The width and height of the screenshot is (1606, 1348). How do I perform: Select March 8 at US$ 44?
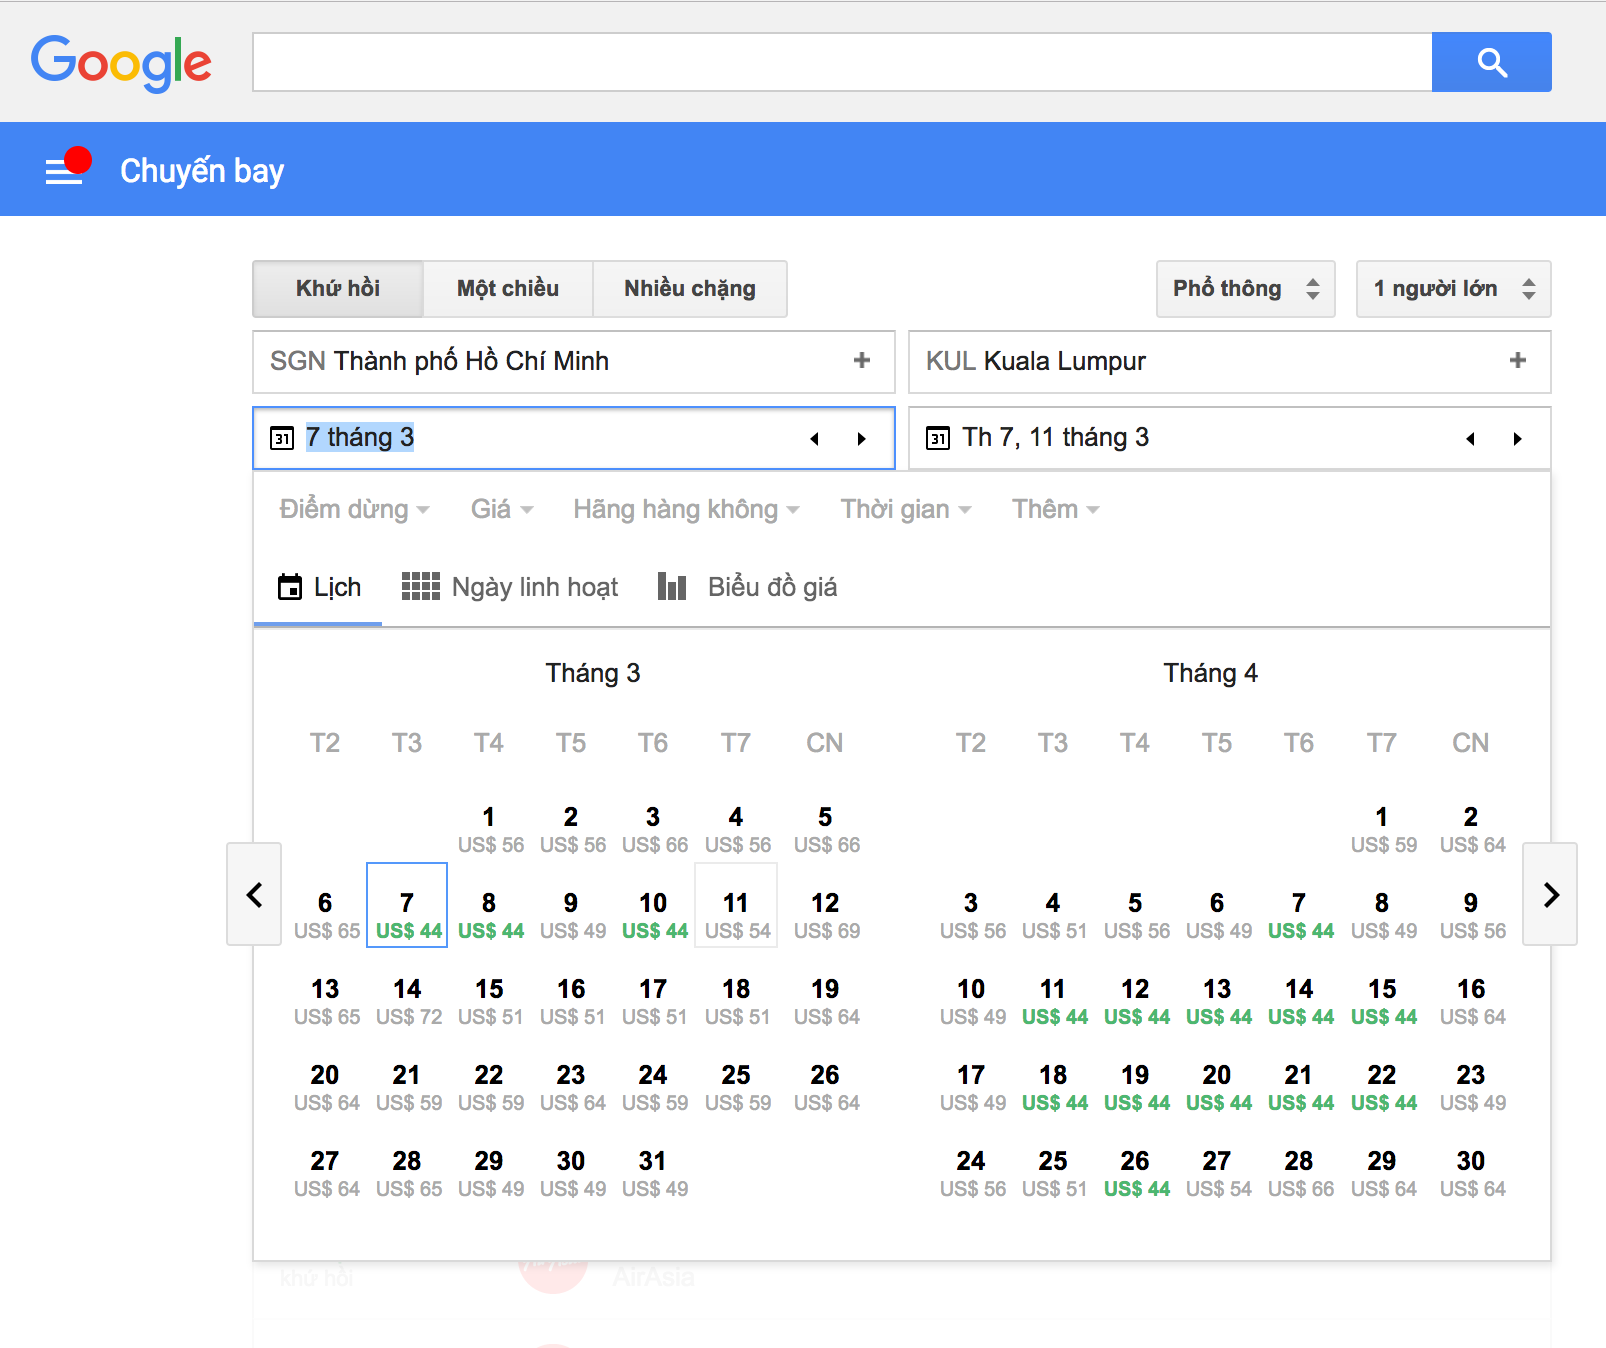[489, 916]
